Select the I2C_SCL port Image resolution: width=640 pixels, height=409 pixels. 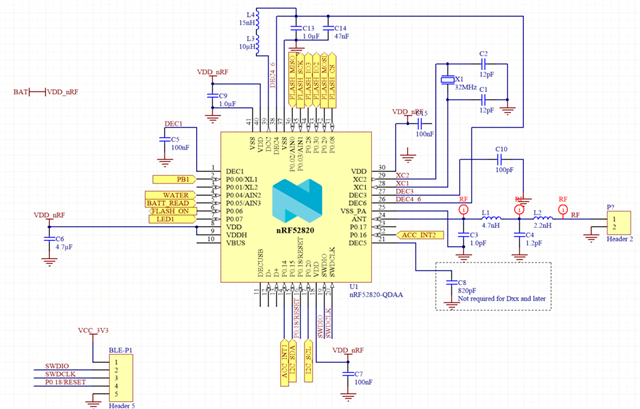[x=308, y=361]
